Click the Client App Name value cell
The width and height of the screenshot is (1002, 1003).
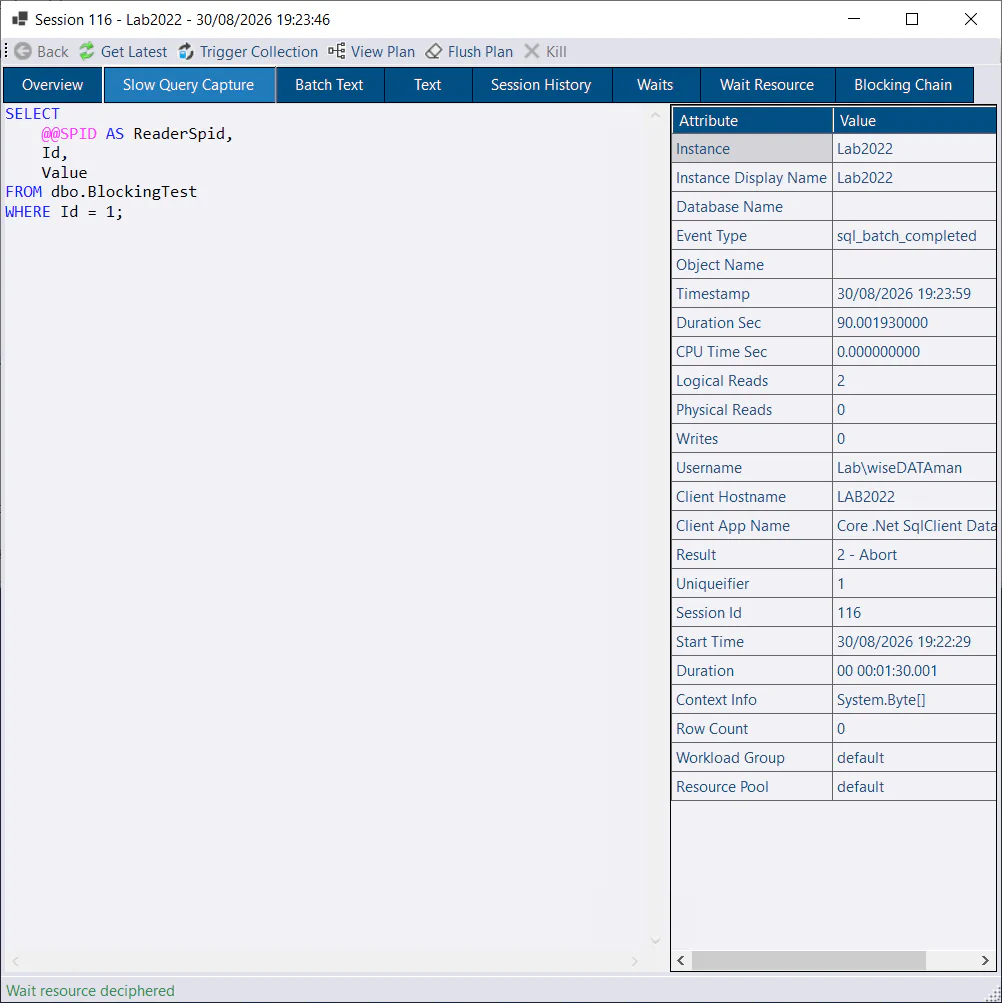pyautogui.click(x=914, y=526)
